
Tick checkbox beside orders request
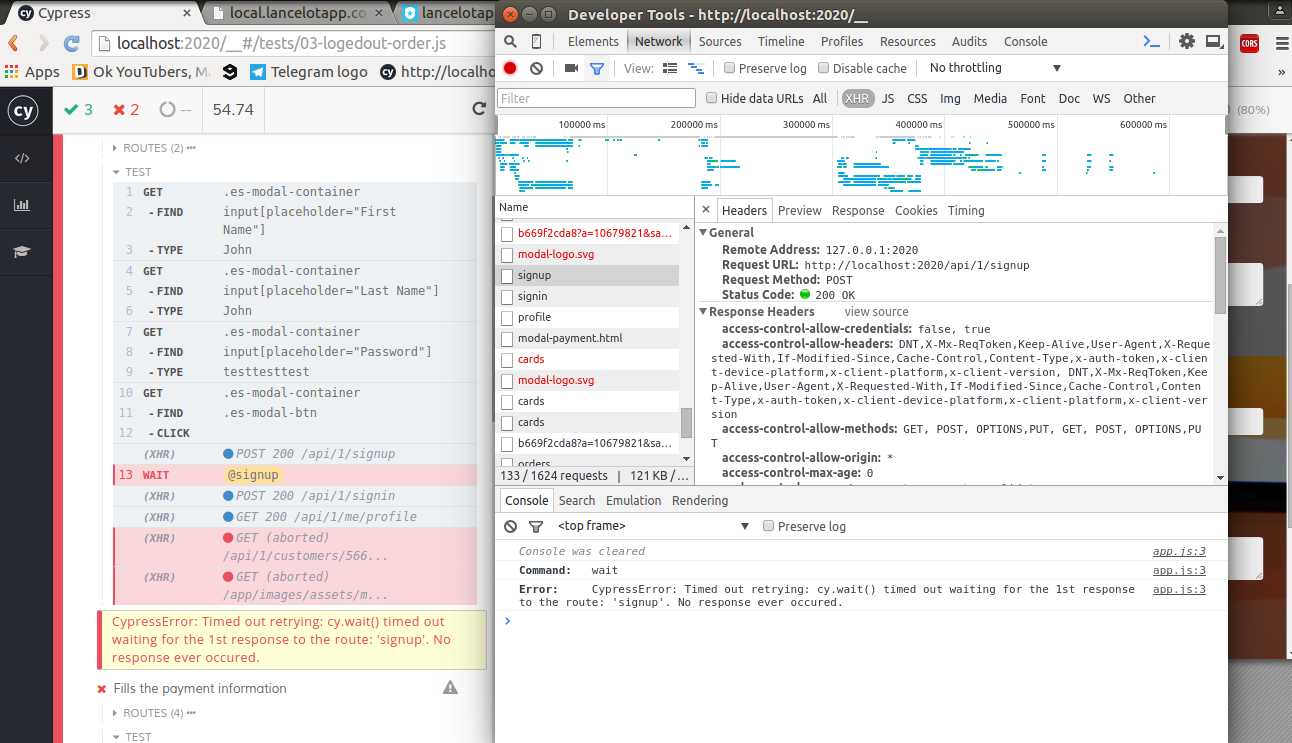[507, 463]
